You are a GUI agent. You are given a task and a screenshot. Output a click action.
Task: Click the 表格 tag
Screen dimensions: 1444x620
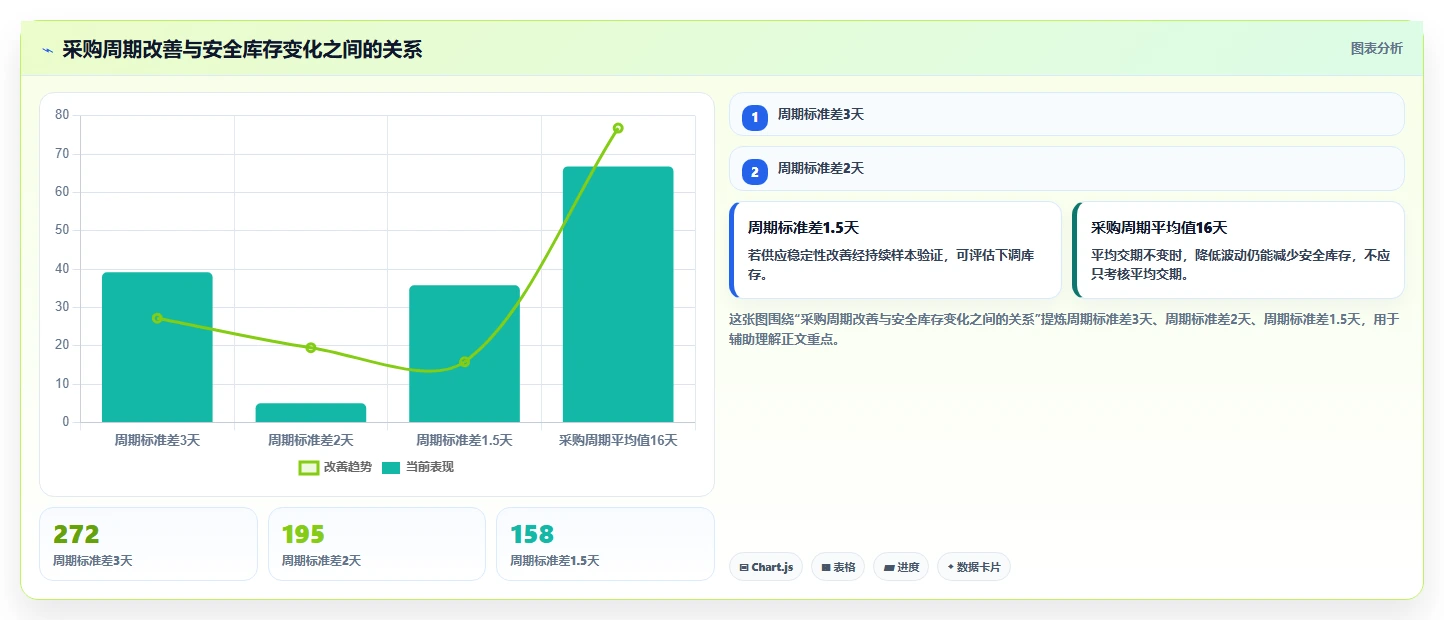point(838,567)
